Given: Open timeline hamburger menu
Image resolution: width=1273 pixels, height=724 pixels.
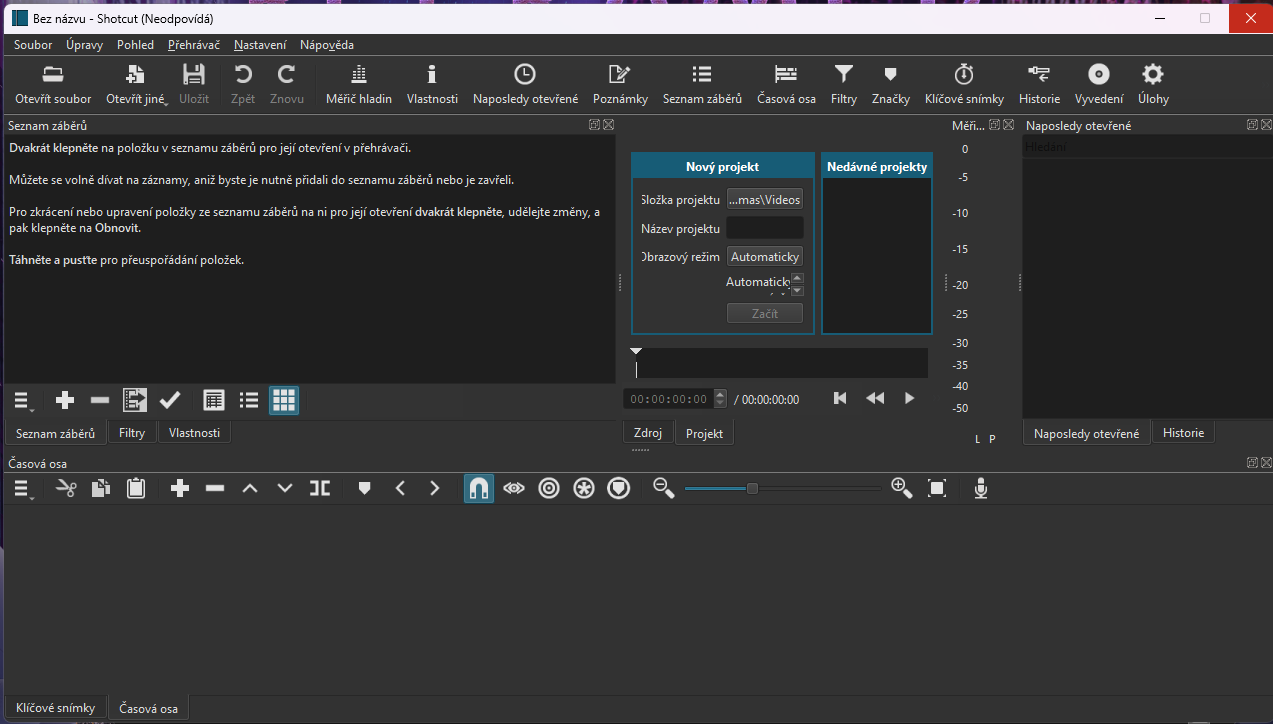Looking at the screenshot, I should click(x=23, y=488).
